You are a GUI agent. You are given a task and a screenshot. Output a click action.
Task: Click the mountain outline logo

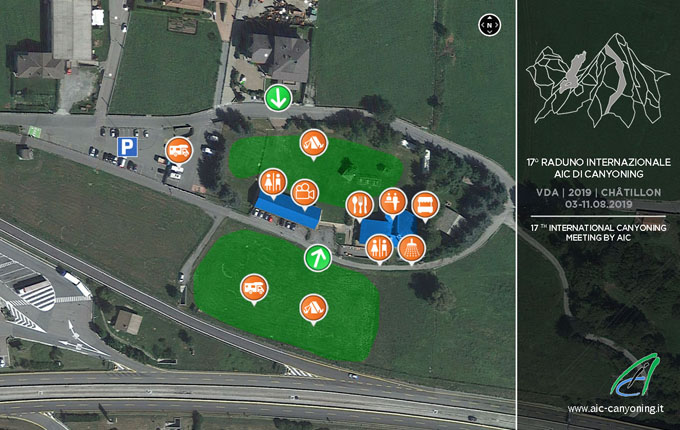click(598, 81)
